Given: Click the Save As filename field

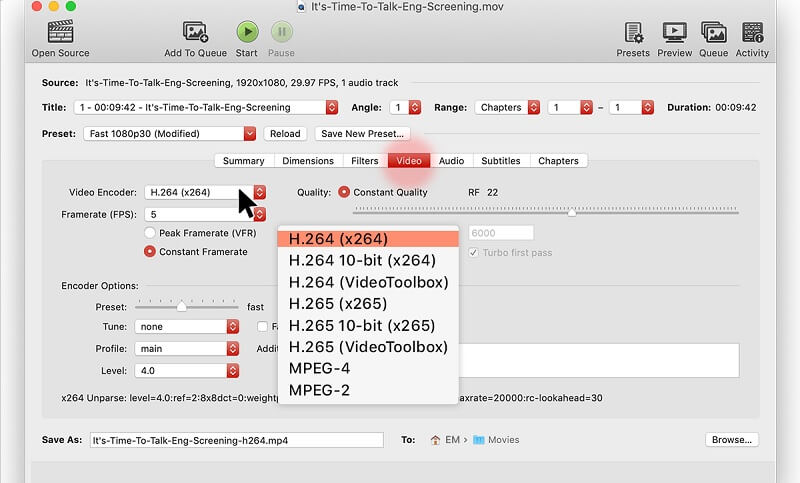Looking at the screenshot, I should click(236, 440).
